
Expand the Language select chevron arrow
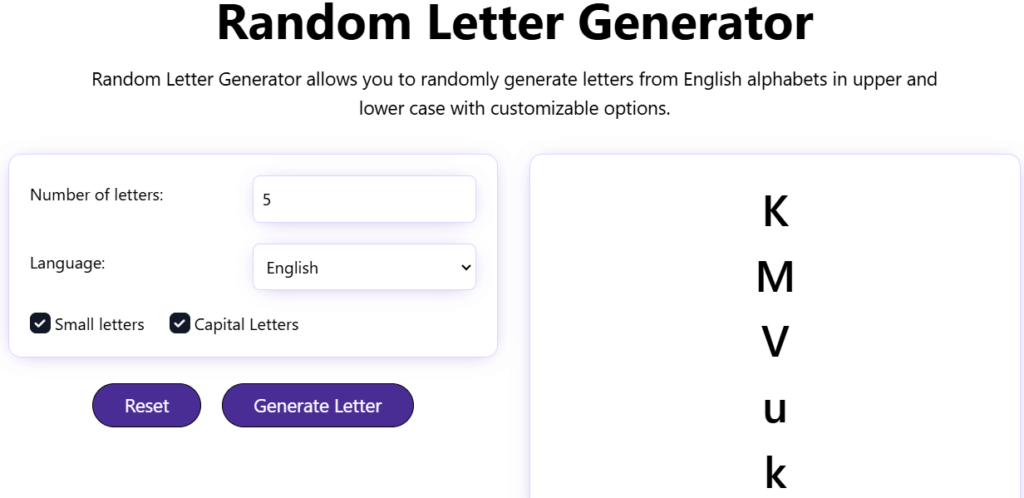(465, 267)
